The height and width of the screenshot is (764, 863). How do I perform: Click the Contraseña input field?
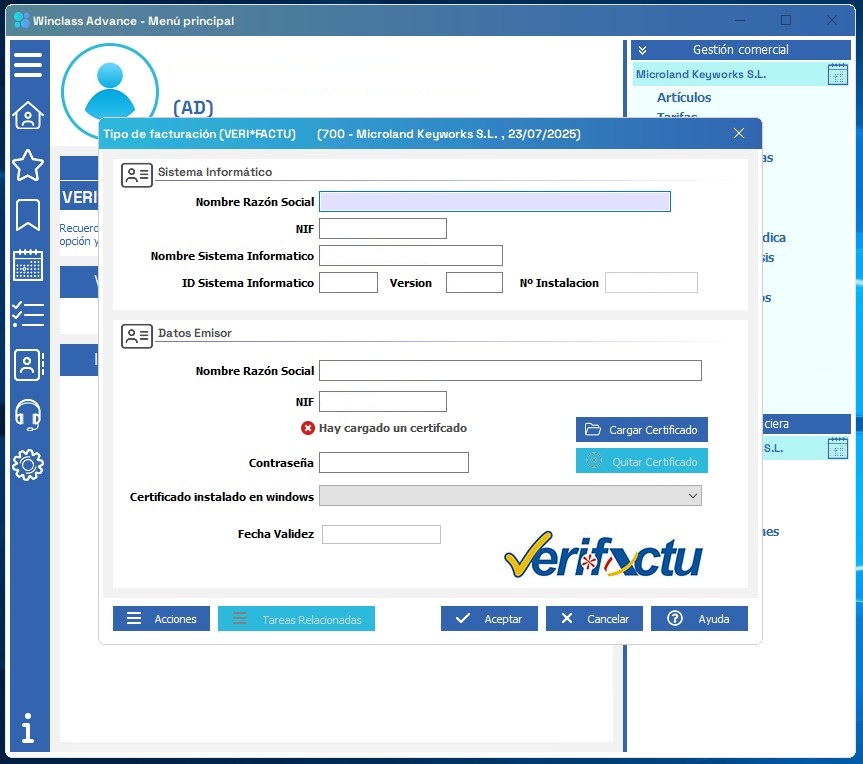[393, 463]
